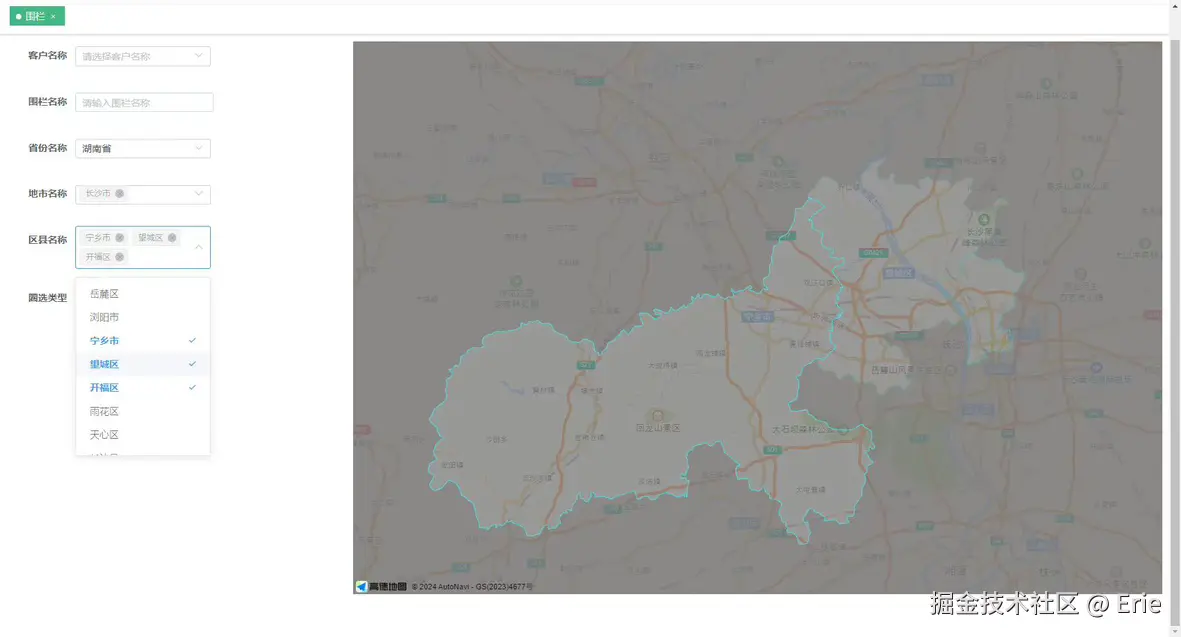The width and height of the screenshot is (1181, 637).
Task: Click the 围栏名称 fence name input
Action: 143,102
